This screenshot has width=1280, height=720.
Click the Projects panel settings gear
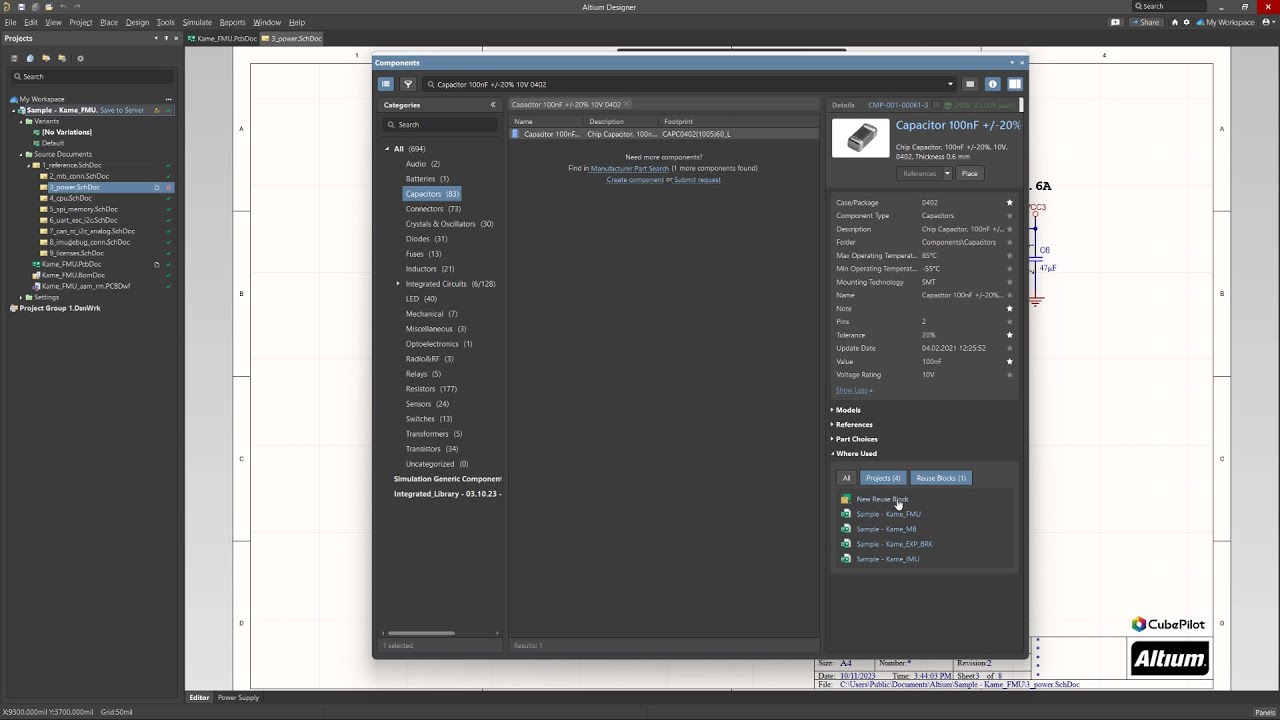pyautogui.click(x=80, y=58)
